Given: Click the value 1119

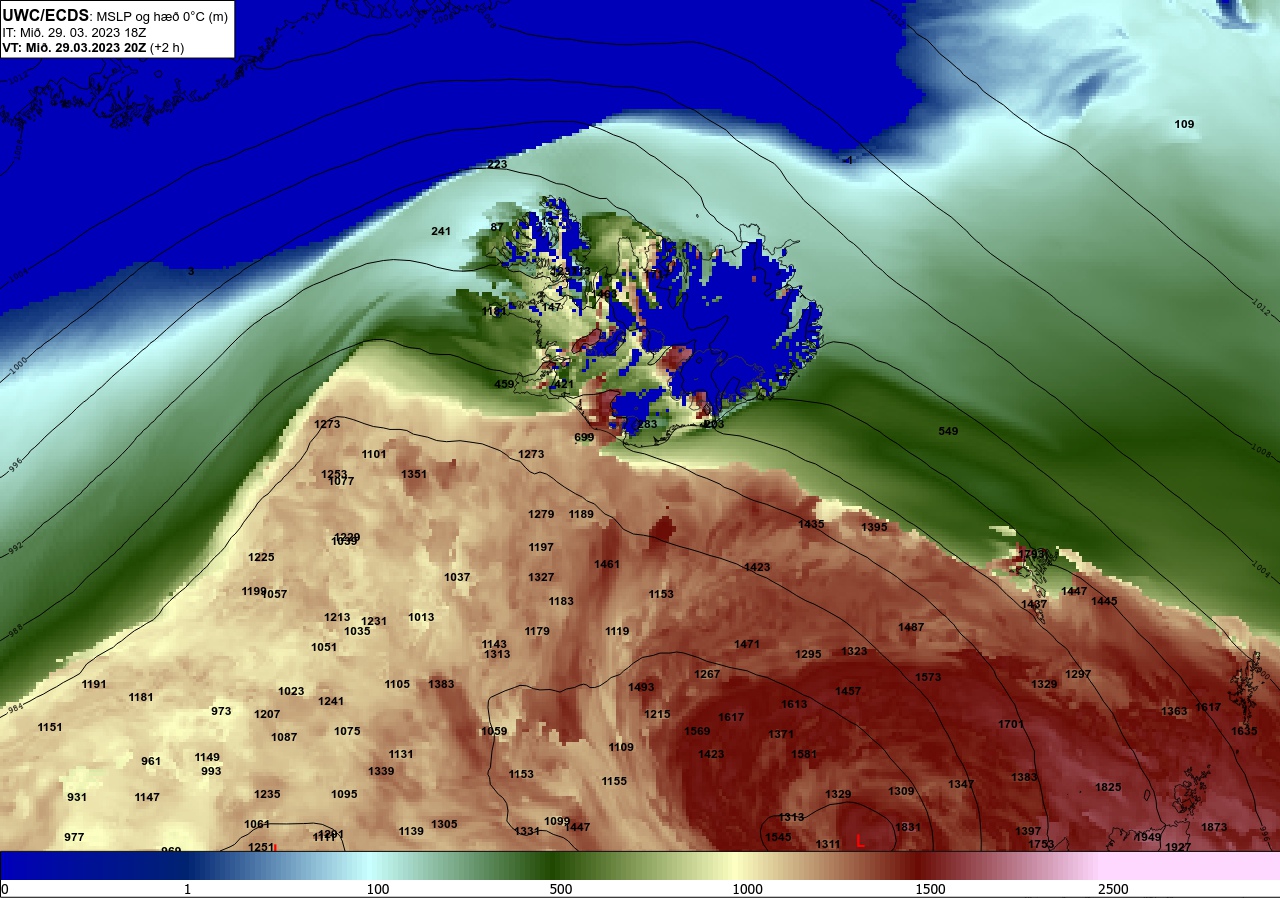Looking at the screenshot, I should pyautogui.click(x=617, y=631).
